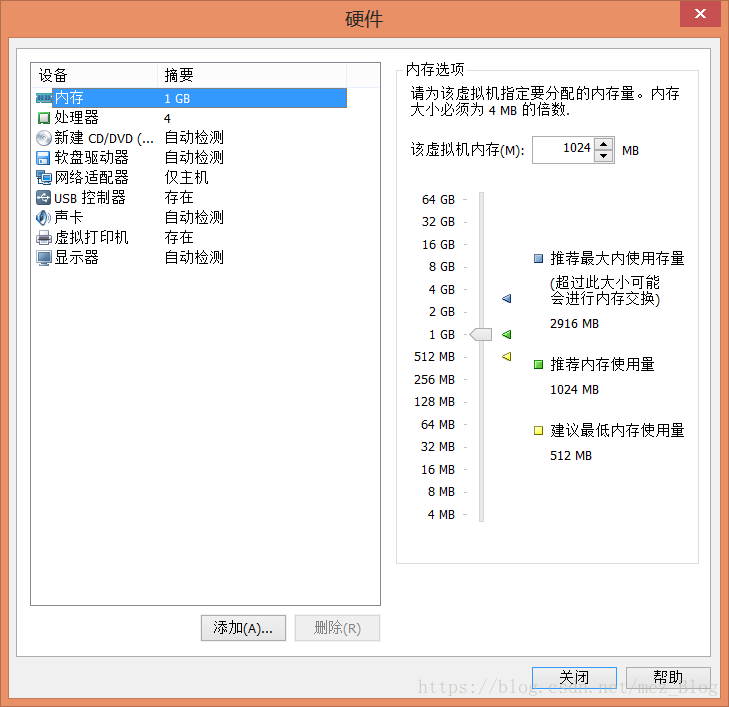The width and height of the screenshot is (729, 707).
Task: Decrease memory with the down spinner arrow
Action: pos(603,156)
